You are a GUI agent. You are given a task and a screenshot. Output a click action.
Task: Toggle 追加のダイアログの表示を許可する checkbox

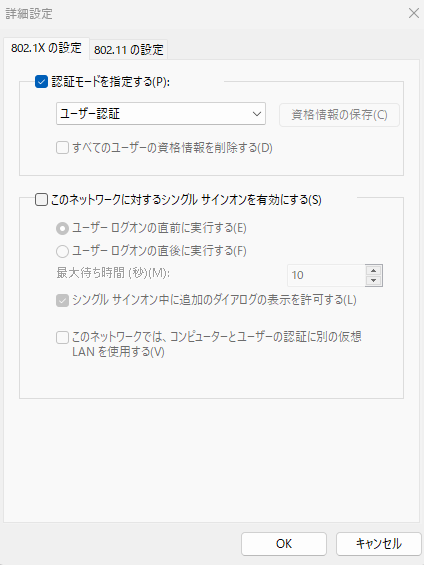62,301
